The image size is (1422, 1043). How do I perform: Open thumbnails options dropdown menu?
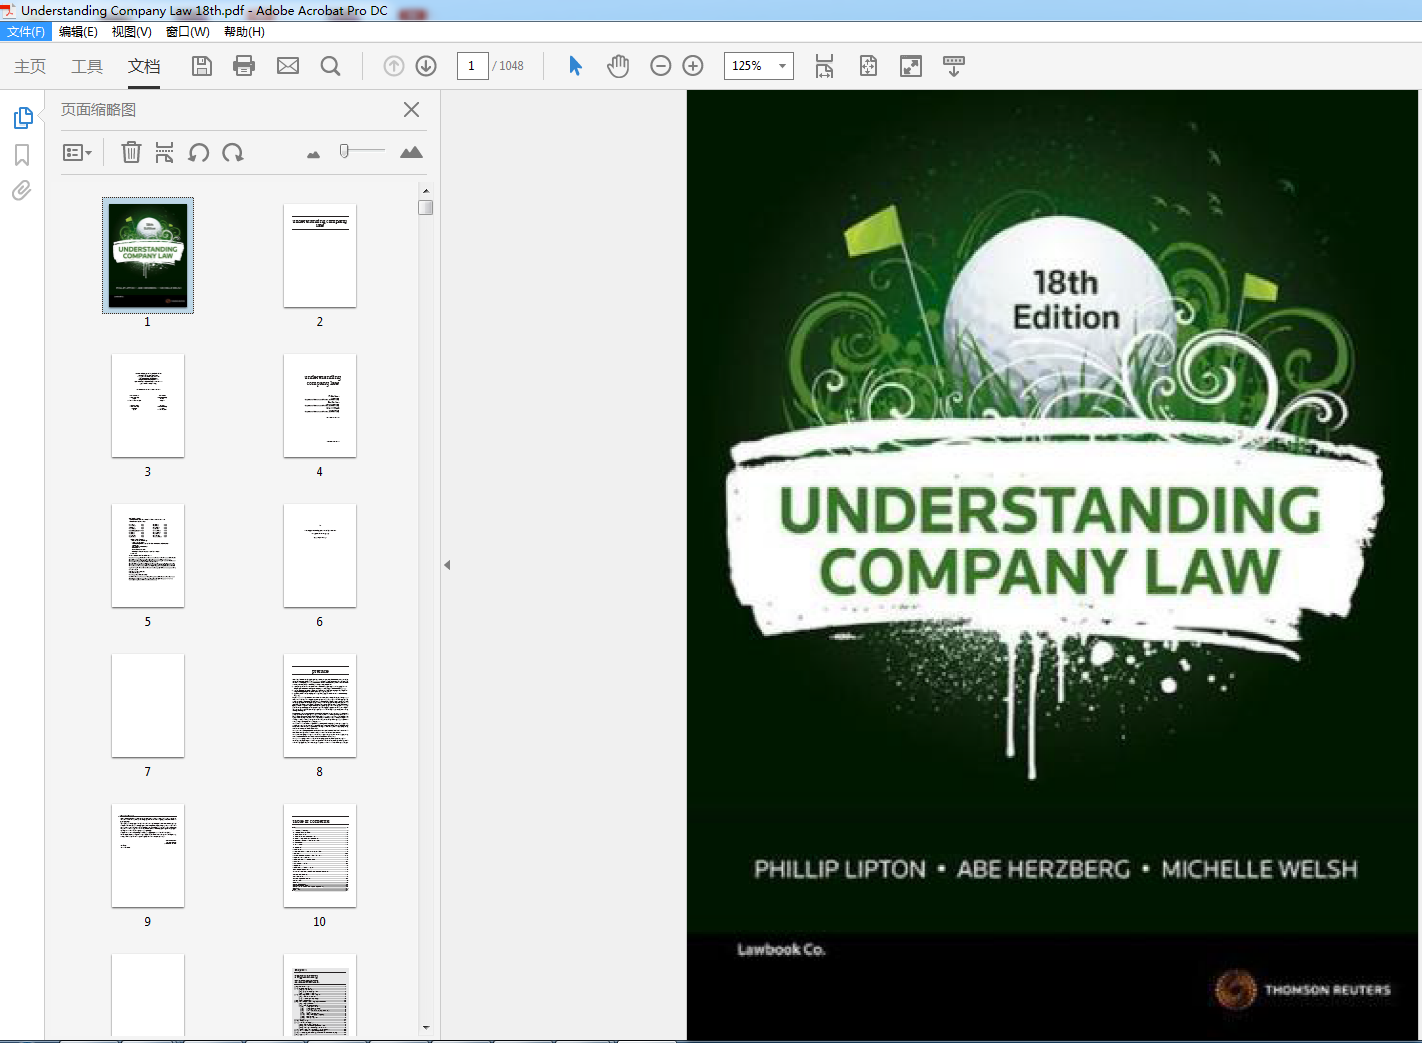click(77, 153)
